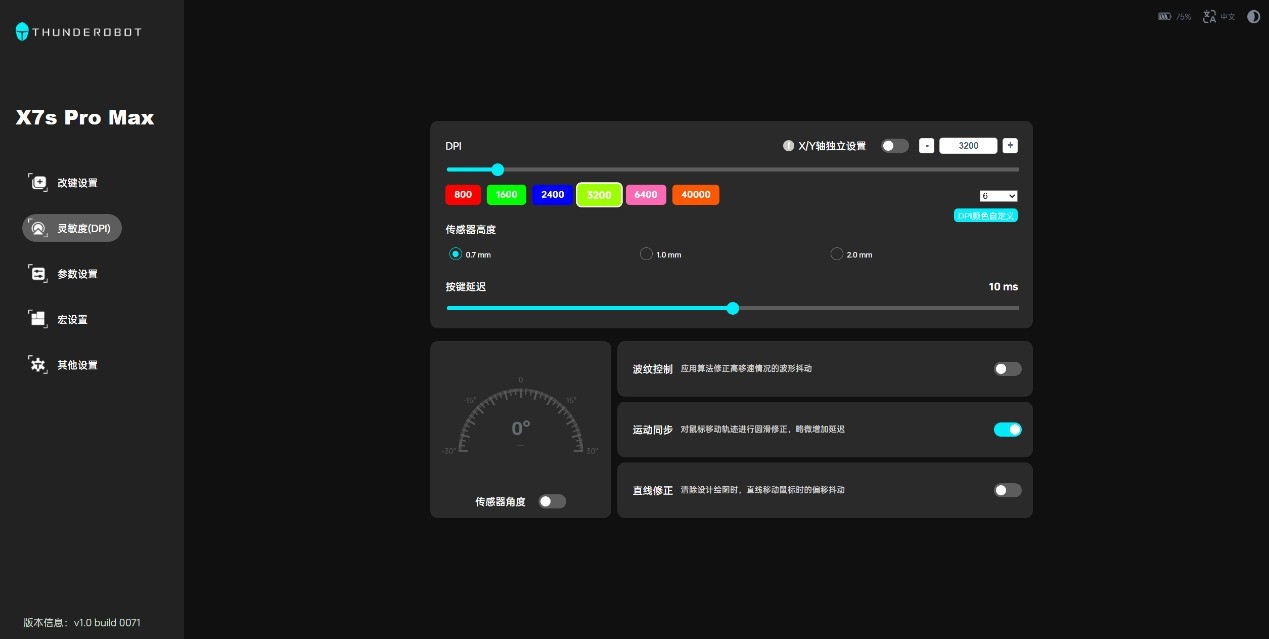The height and width of the screenshot is (639, 1269).
Task: Toggle the 传感器角度 switch
Action: coord(552,501)
